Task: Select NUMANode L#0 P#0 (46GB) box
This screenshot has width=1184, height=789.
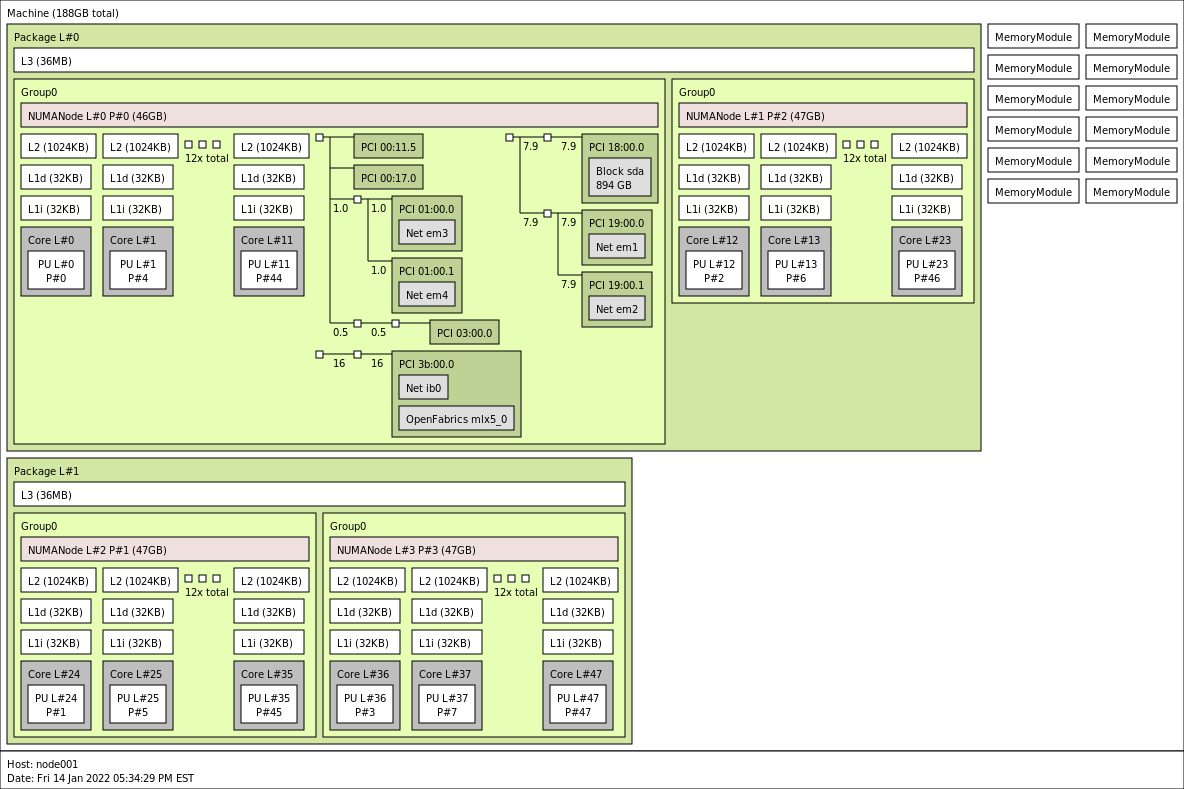Action: [x=339, y=116]
